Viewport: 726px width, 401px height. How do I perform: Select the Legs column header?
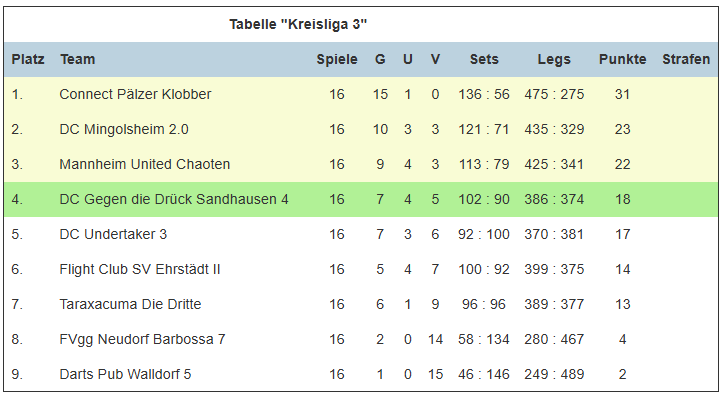point(554,59)
